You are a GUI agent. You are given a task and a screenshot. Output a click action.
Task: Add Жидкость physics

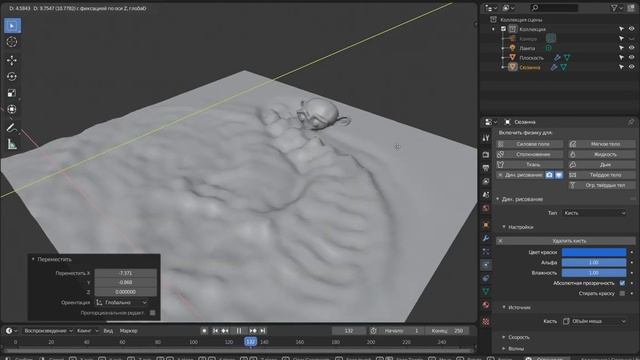pyautogui.click(x=602, y=154)
